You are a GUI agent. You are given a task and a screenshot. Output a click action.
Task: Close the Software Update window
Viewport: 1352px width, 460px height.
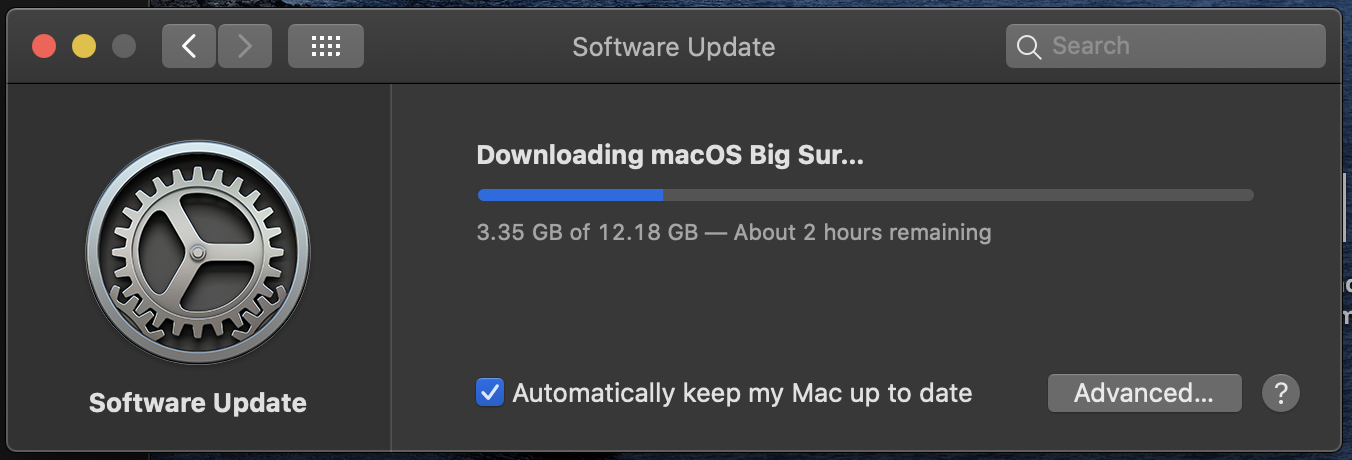[x=44, y=46]
